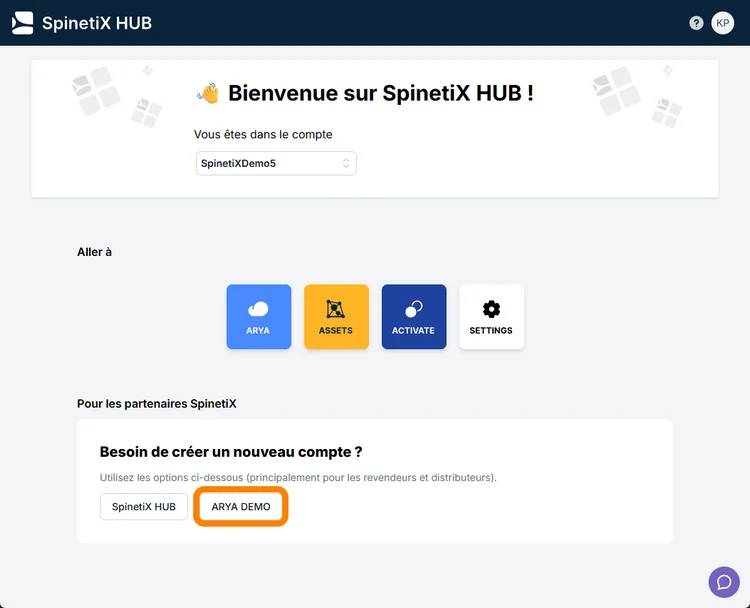The image size is (750, 608).
Task: Open the help question mark icon
Action: 696,23
